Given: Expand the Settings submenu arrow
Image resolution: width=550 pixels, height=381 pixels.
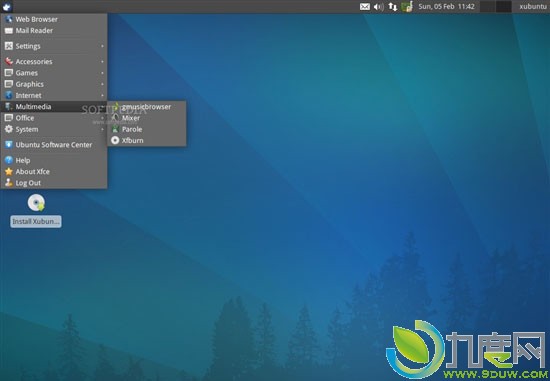Looking at the screenshot, I should click(102, 46).
